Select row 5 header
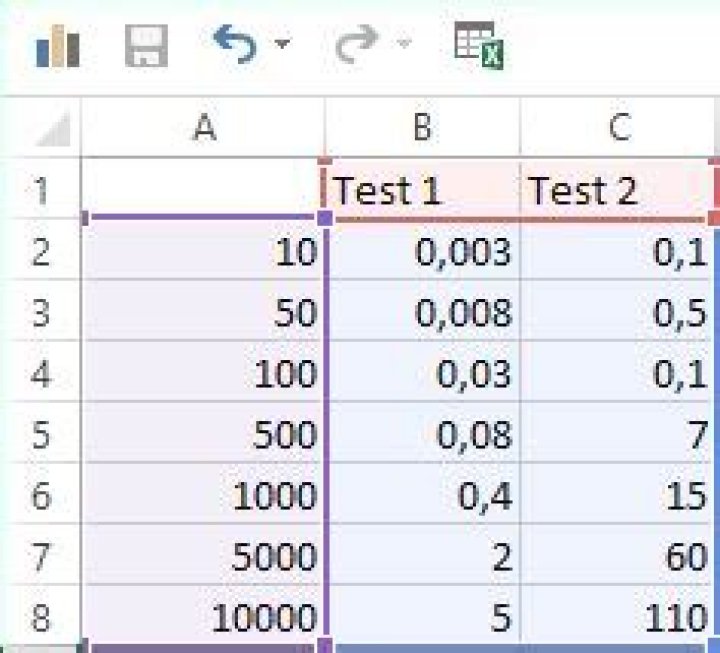 40,433
